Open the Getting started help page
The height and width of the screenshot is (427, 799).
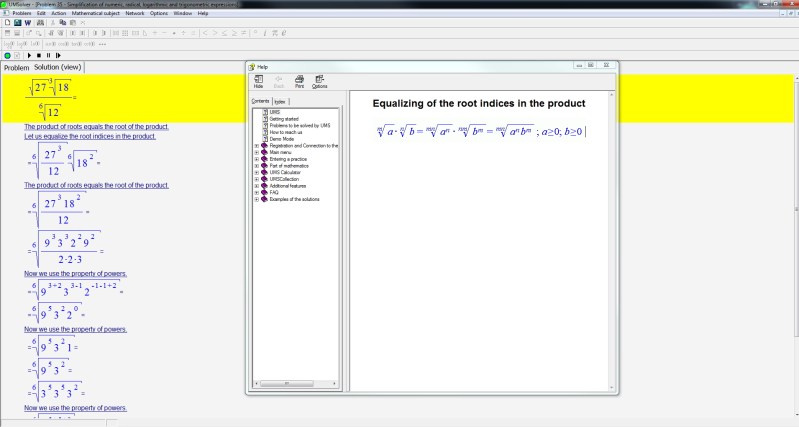coord(284,119)
